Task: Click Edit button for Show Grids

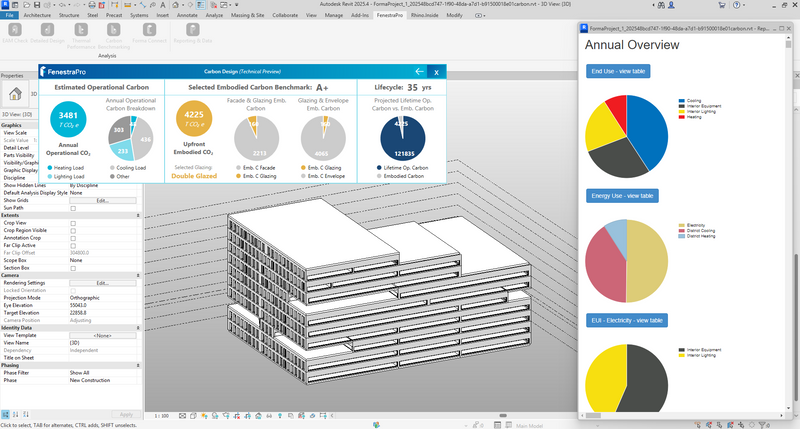Action: 103,200
